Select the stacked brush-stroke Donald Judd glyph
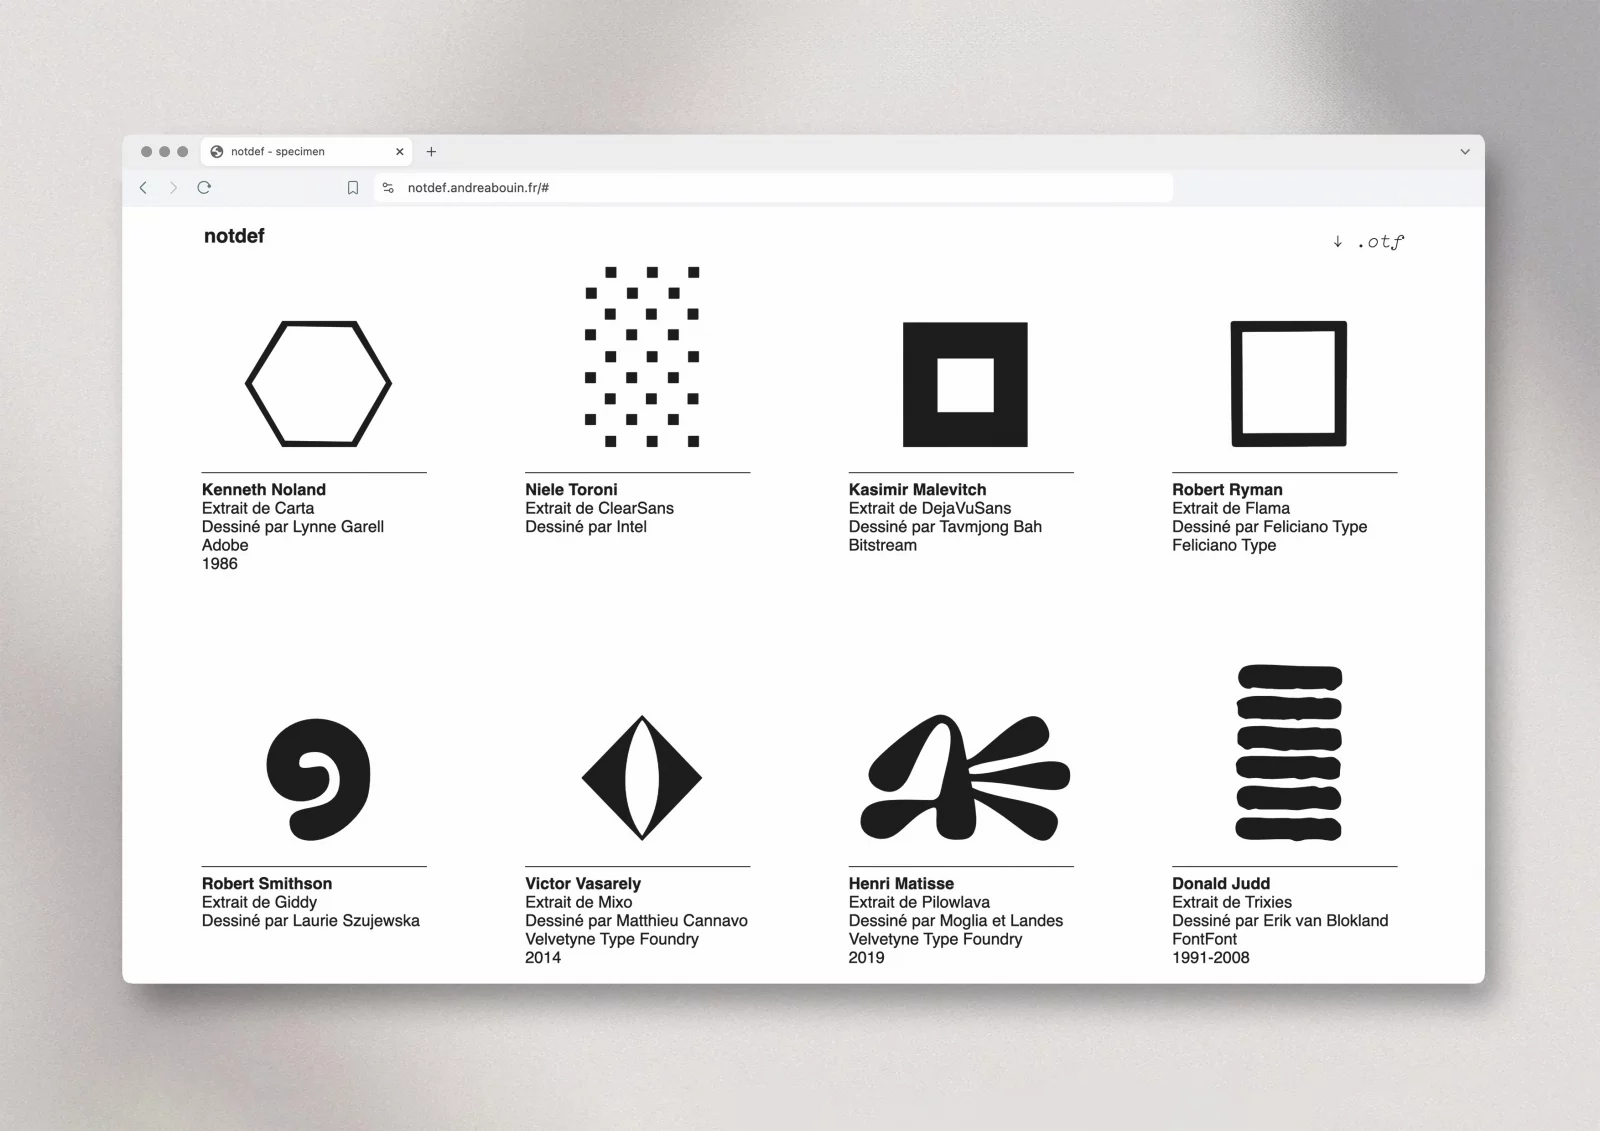 click(x=1289, y=753)
